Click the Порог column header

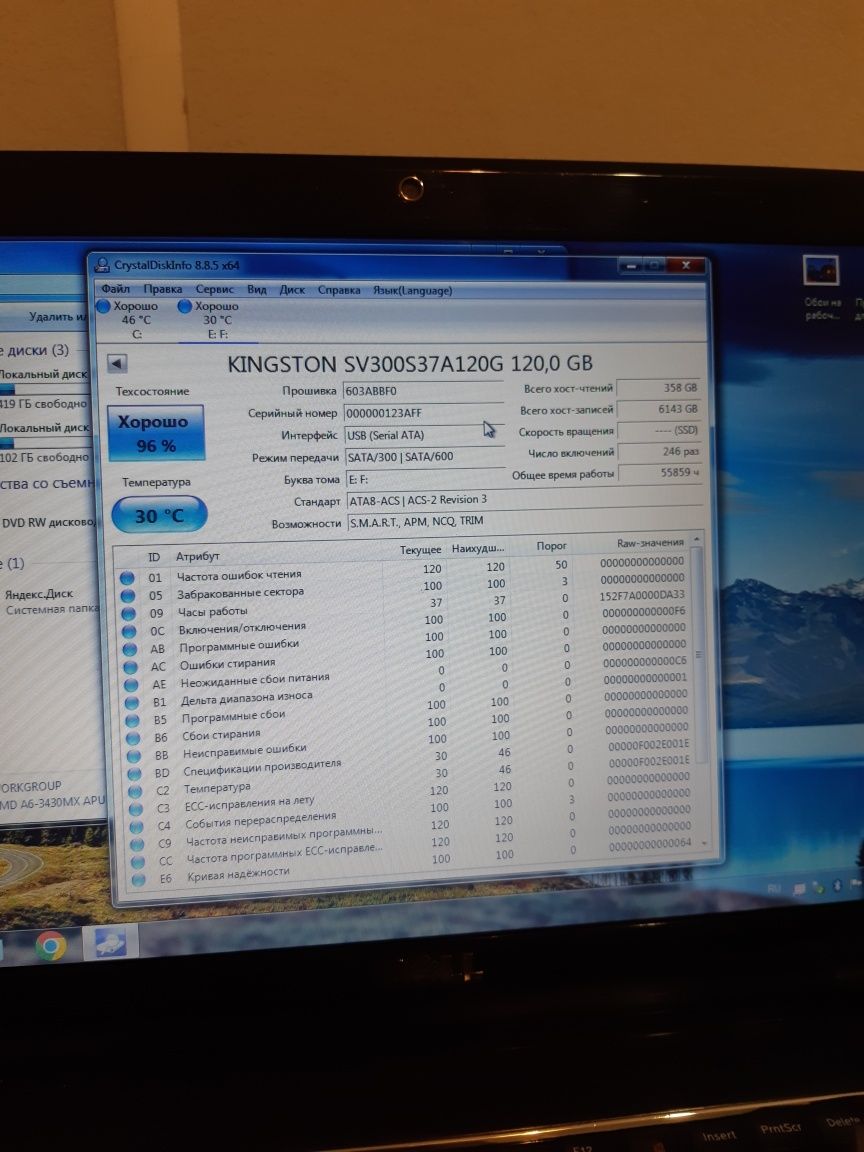click(x=551, y=546)
